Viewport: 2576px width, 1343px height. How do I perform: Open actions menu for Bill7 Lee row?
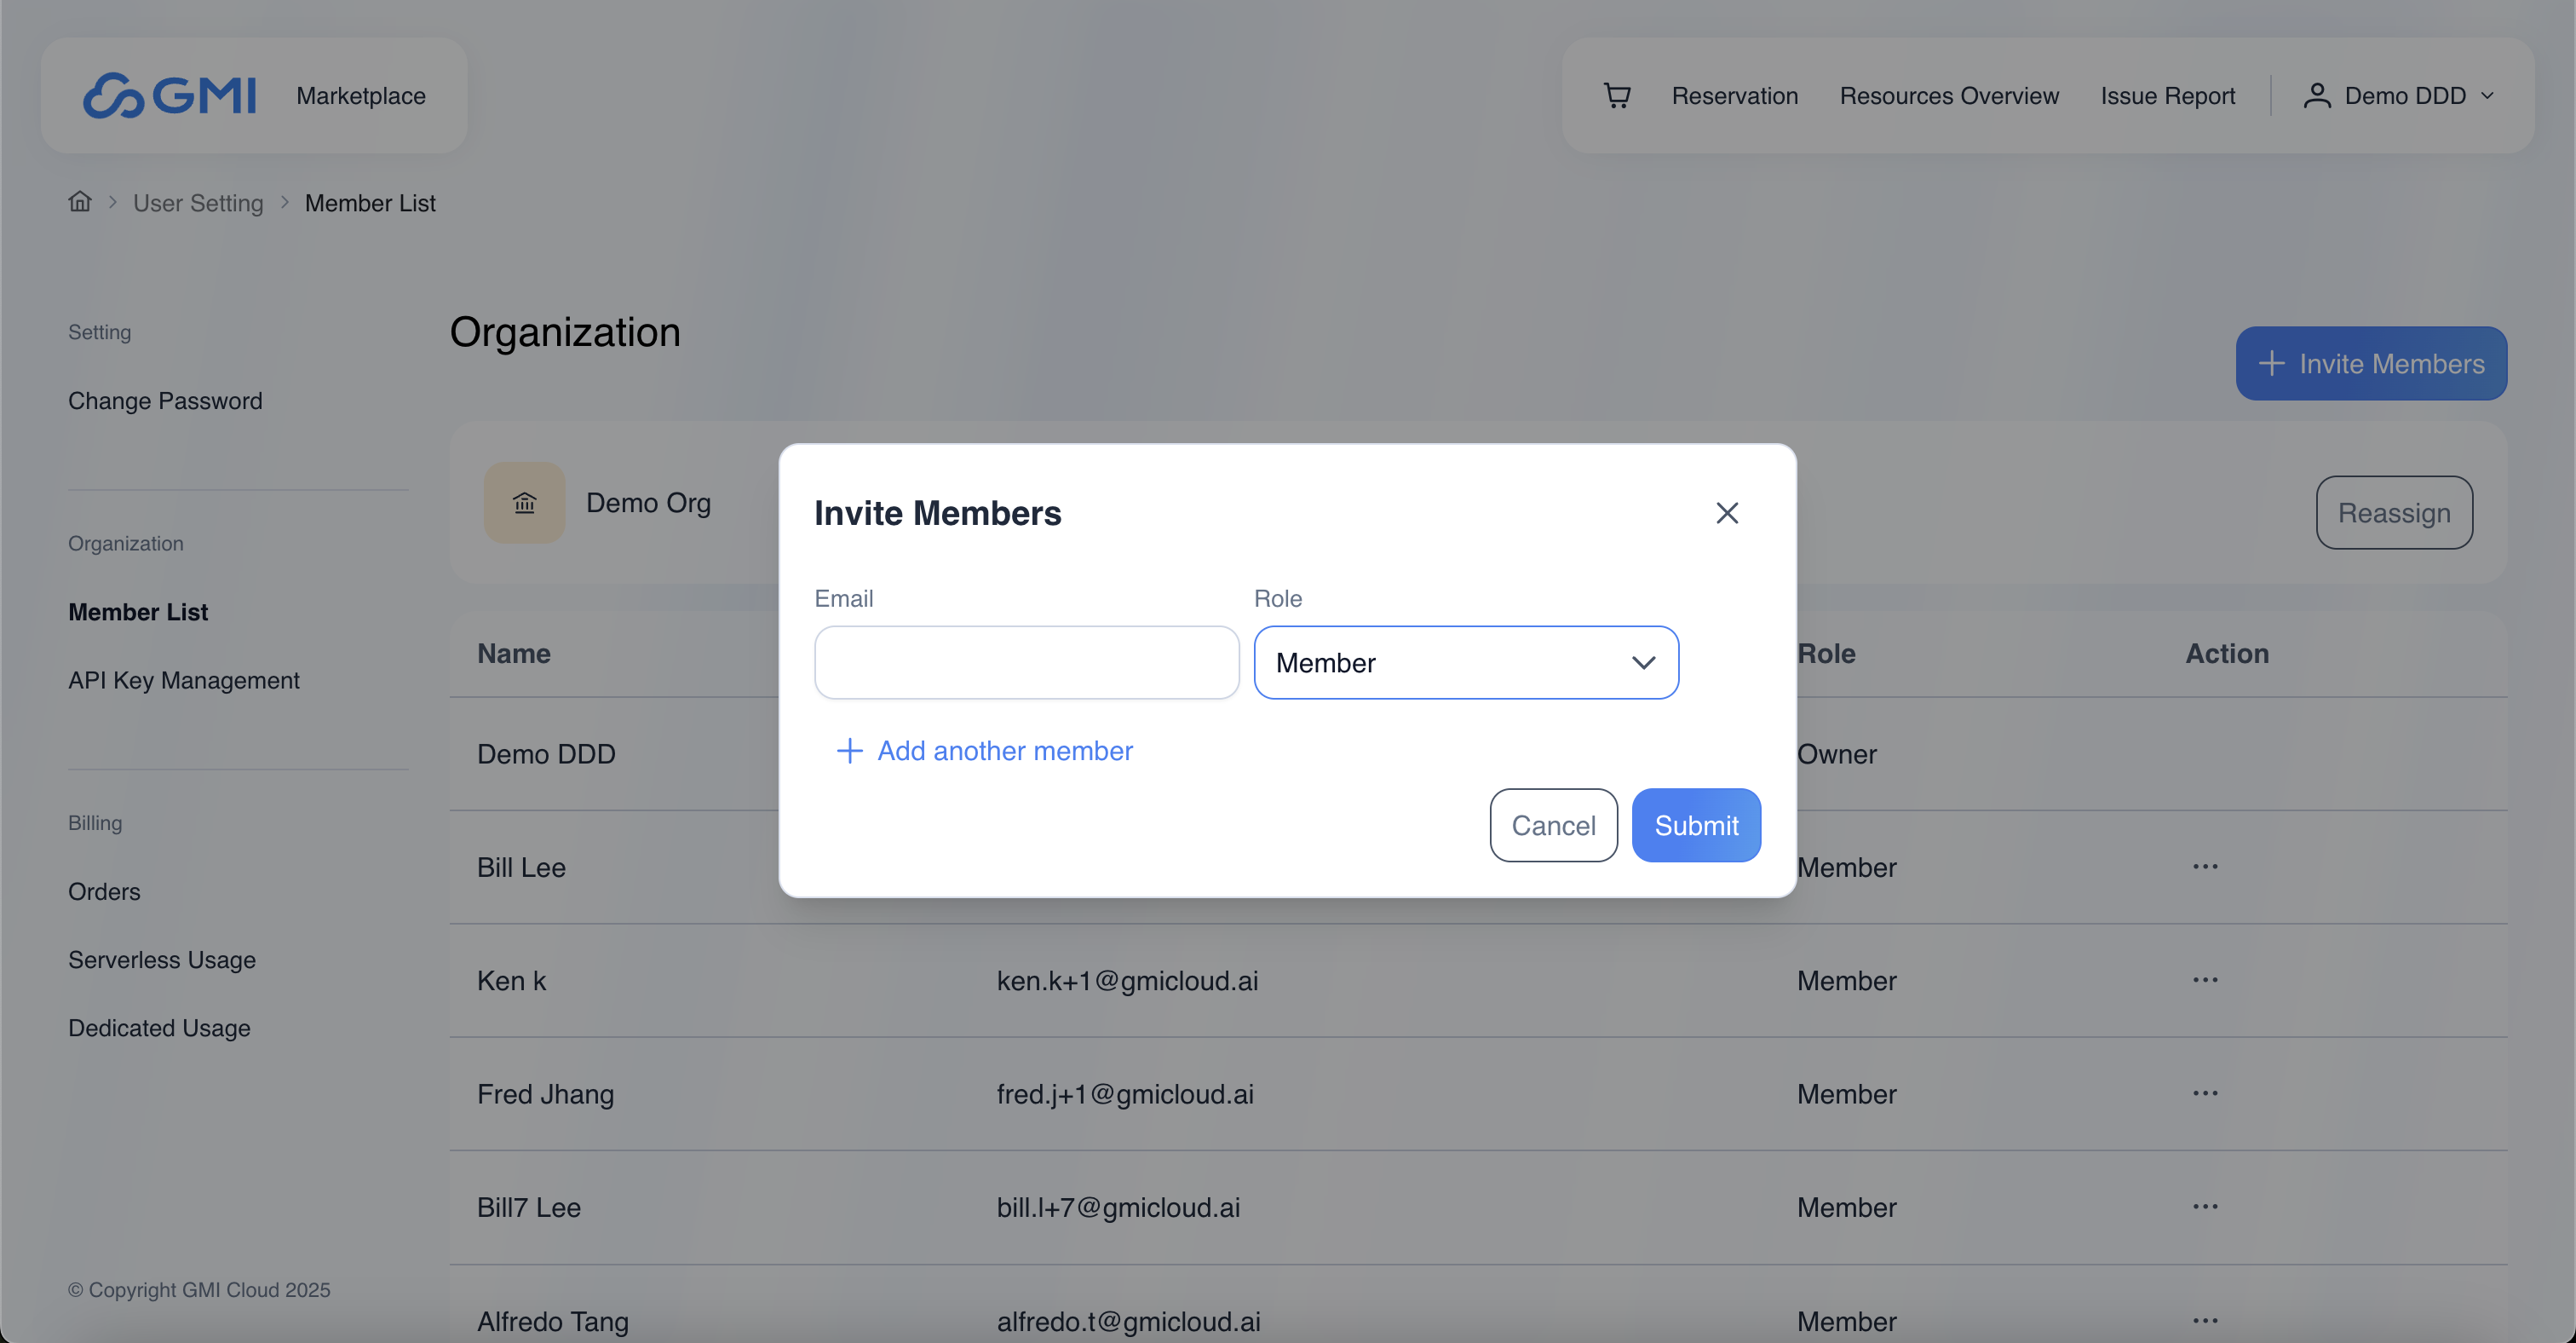point(2205,1207)
